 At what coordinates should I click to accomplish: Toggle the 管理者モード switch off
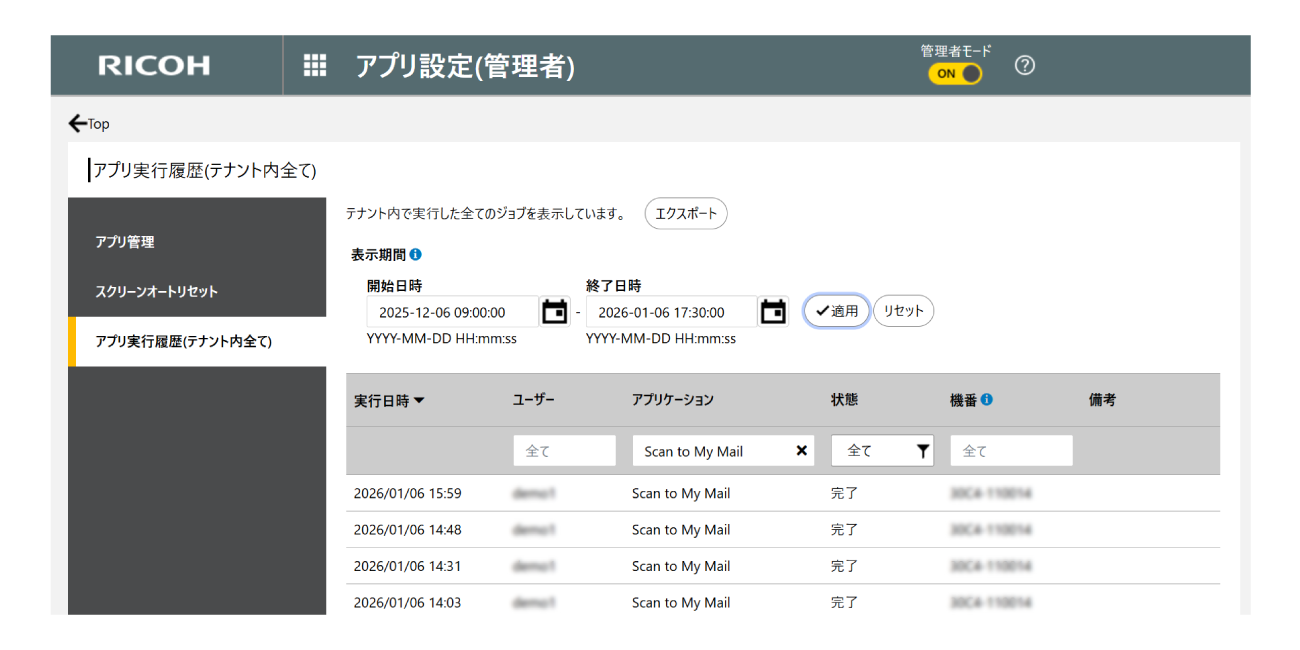(x=955, y=74)
